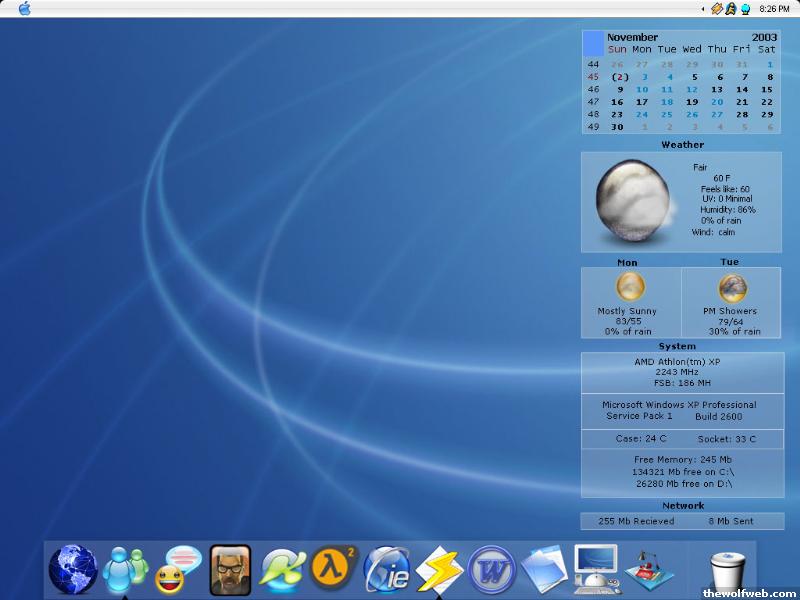This screenshot has height=600, width=800.
Task: Click the Apple logo menu at top left
Action: click(25, 9)
